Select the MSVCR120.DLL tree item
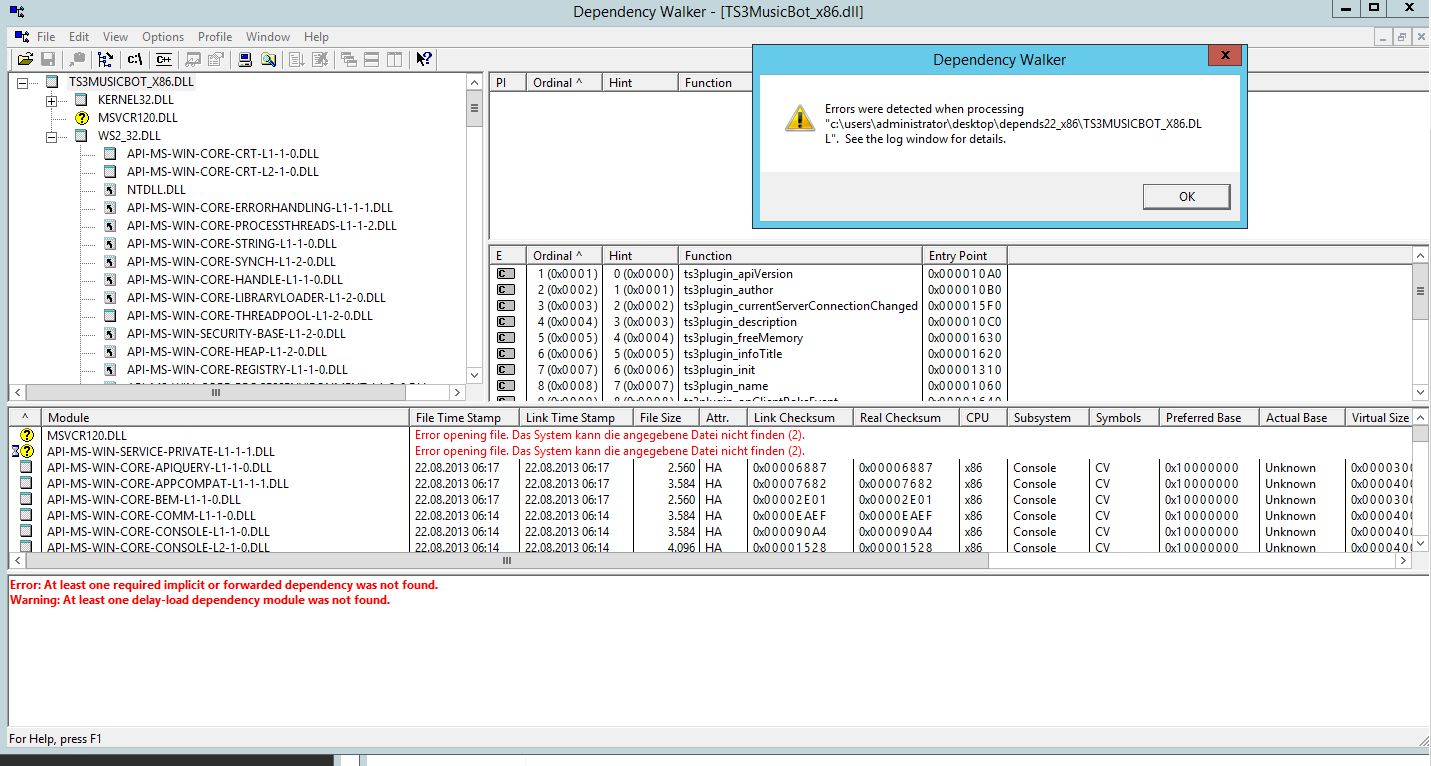The image size is (1431, 766). point(138,118)
